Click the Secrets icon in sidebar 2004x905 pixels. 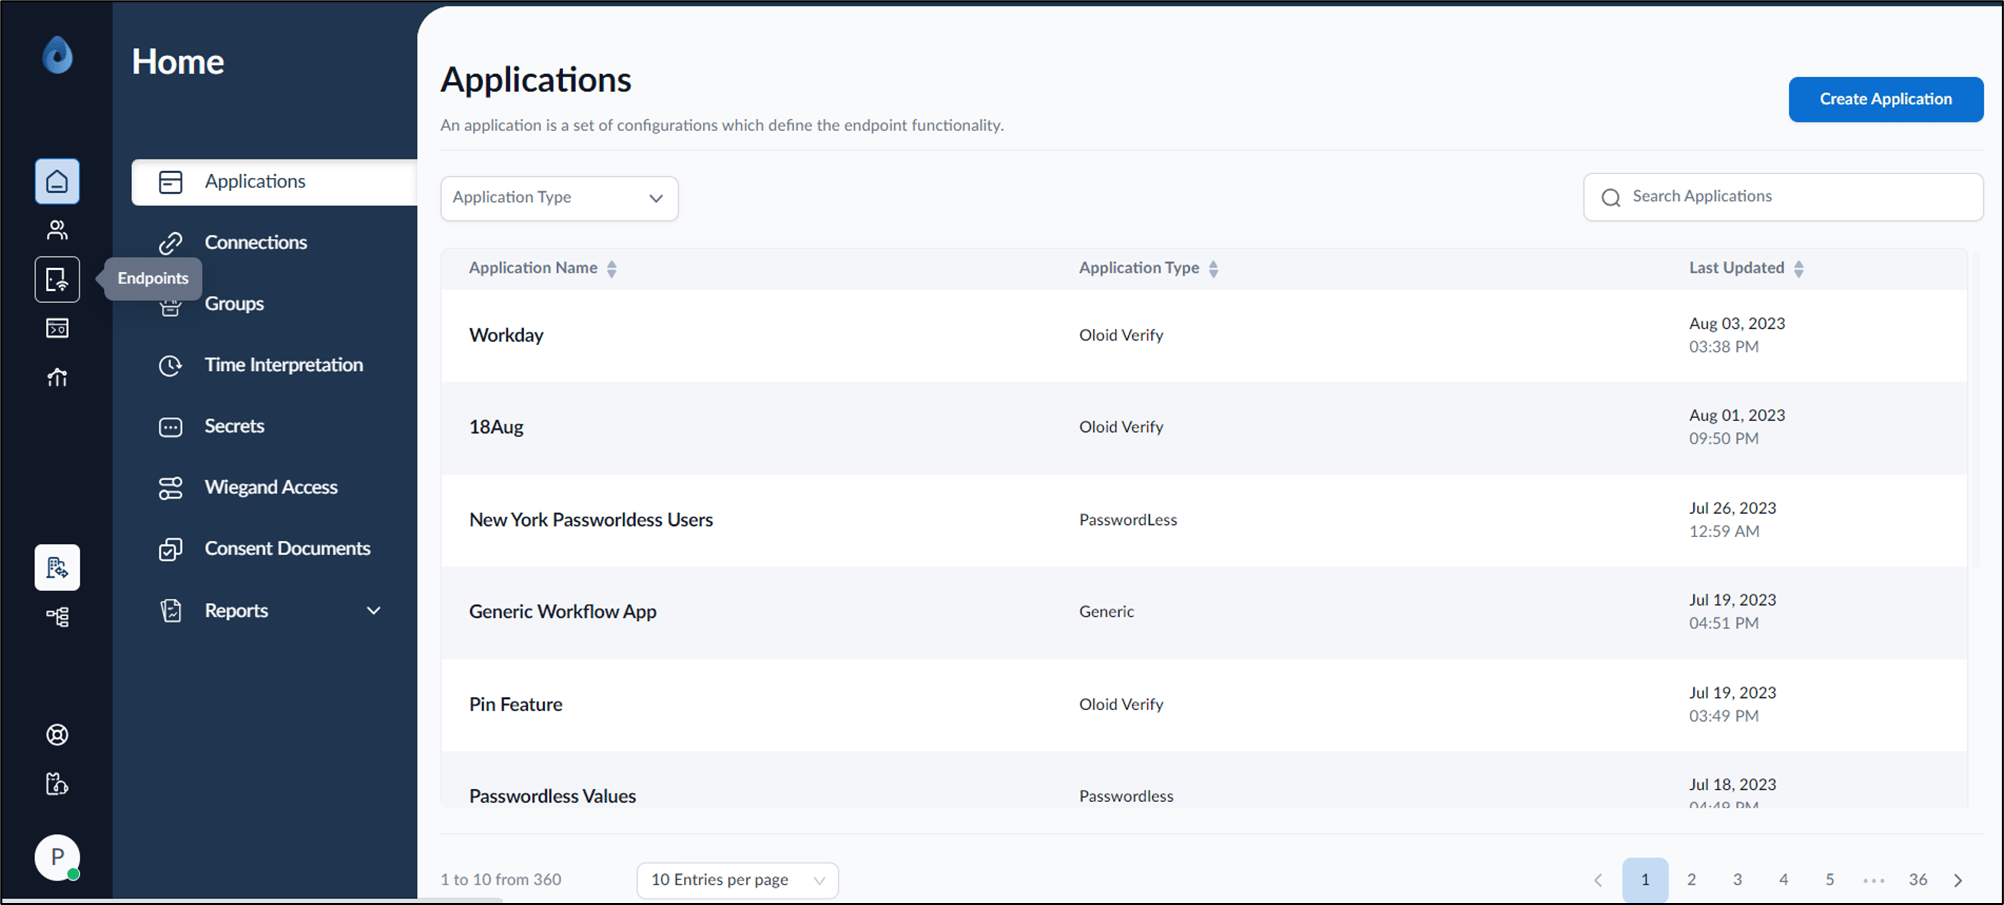click(171, 427)
